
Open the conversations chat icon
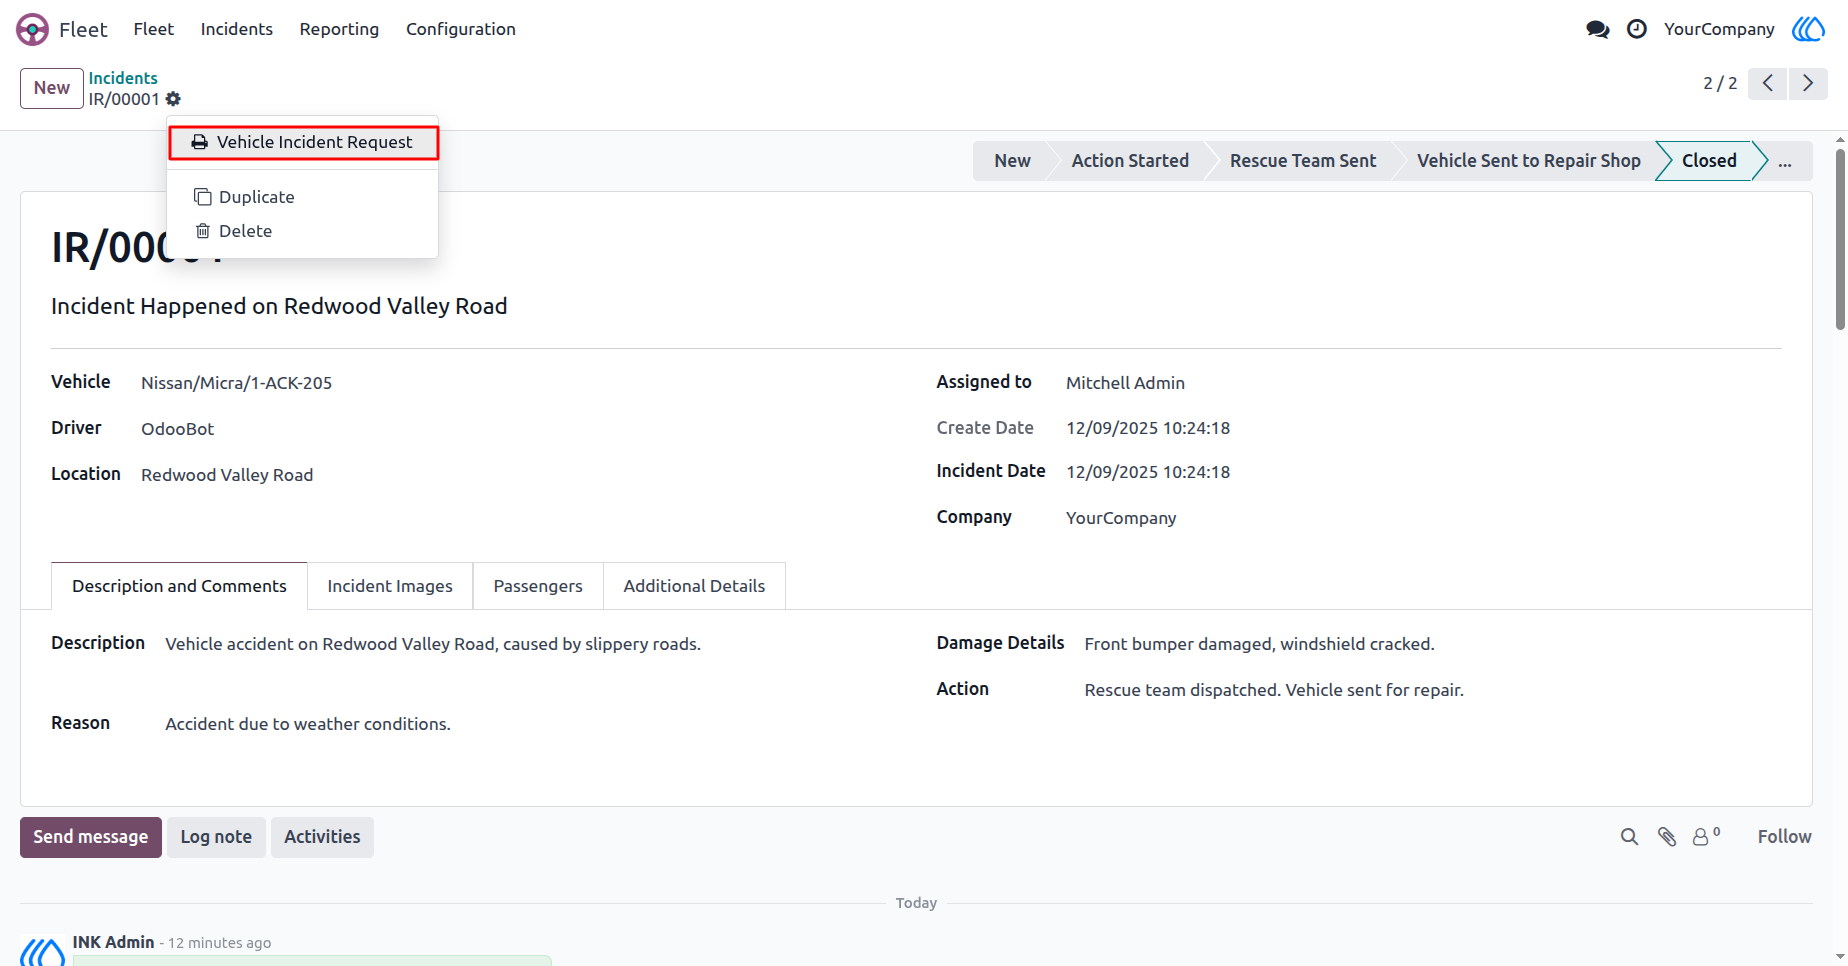click(x=1598, y=29)
